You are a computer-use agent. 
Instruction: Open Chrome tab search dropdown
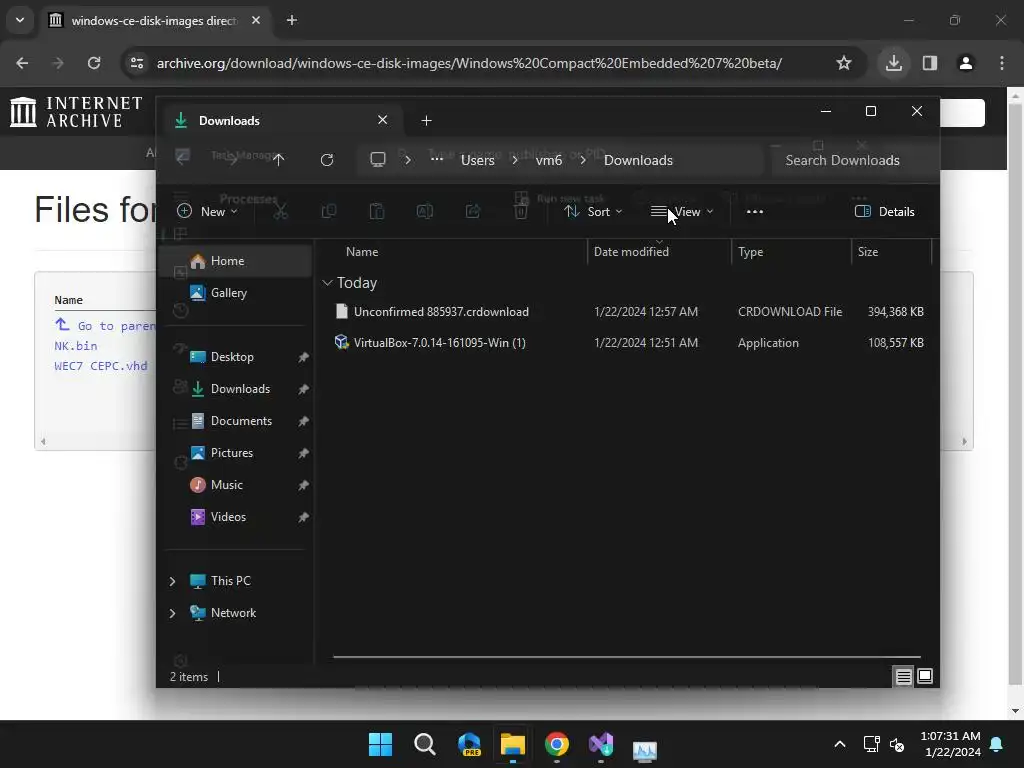(x=20, y=20)
